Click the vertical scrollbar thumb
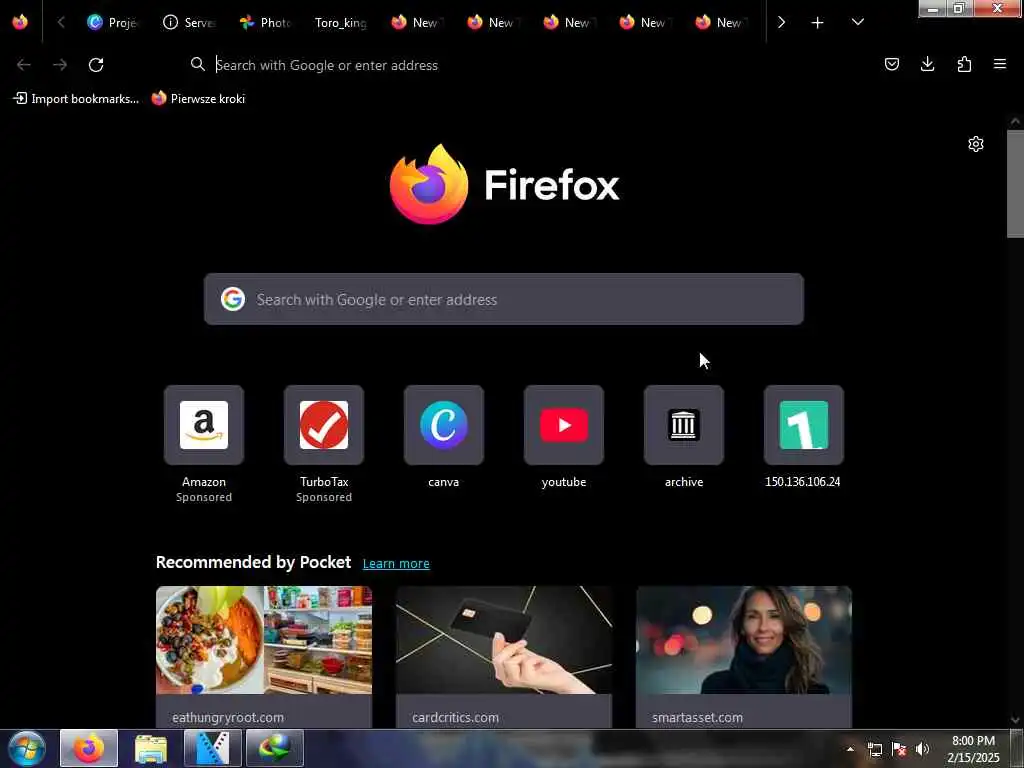Viewport: 1024px width, 768px height. [1015, 184]
